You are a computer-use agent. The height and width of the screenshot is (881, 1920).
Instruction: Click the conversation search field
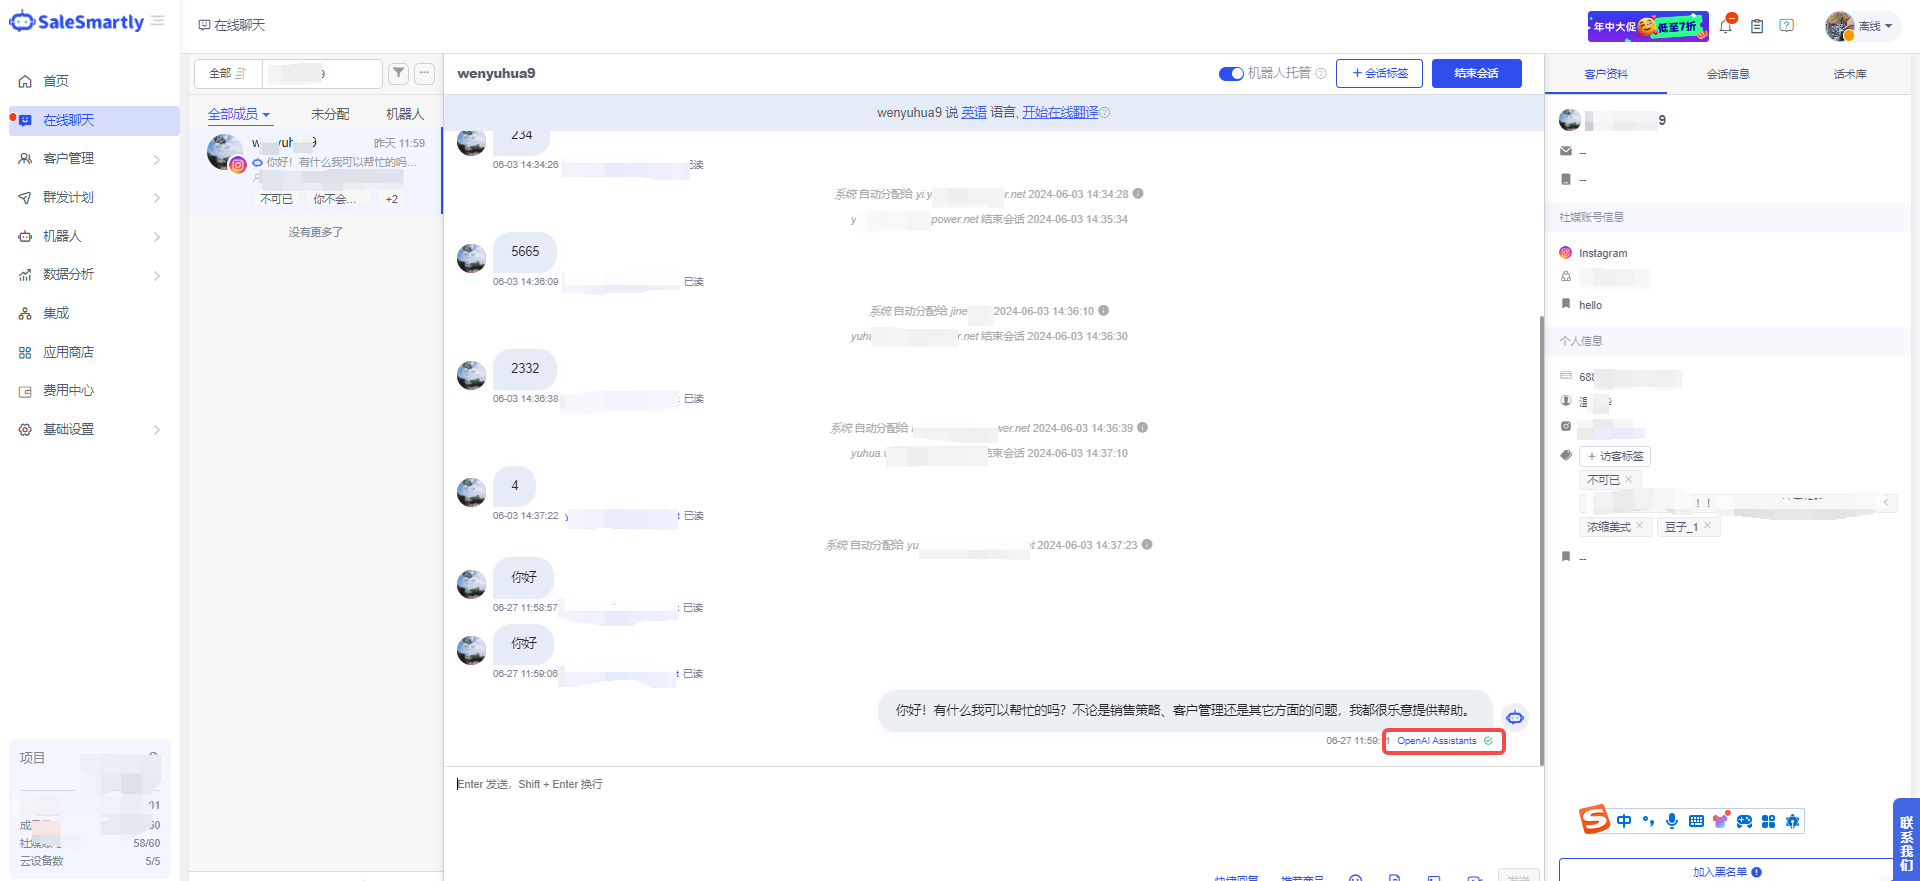click(x=322, y=73)
